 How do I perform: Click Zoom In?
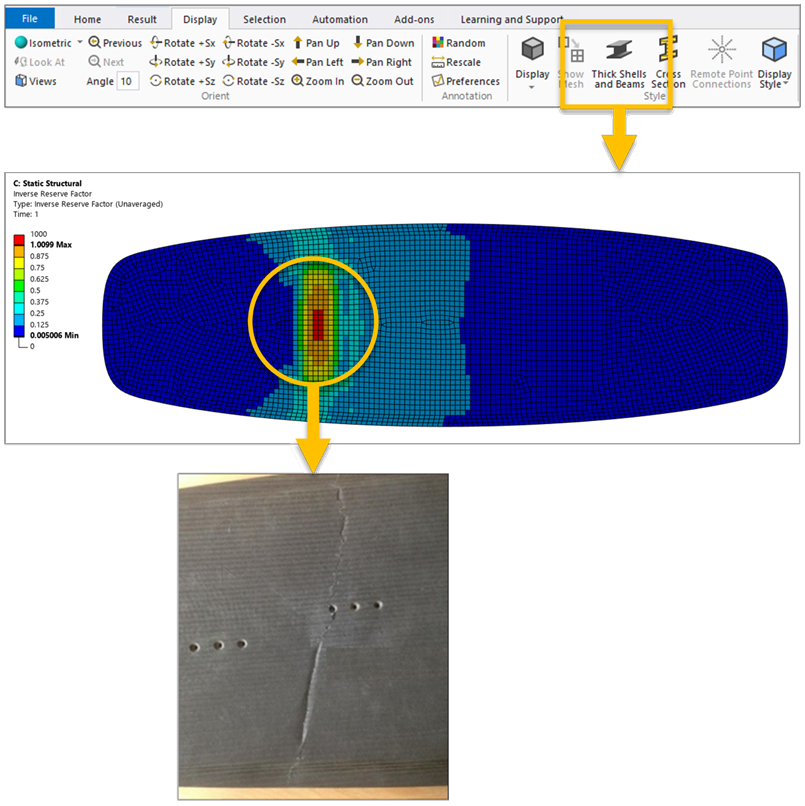point(318,81)
